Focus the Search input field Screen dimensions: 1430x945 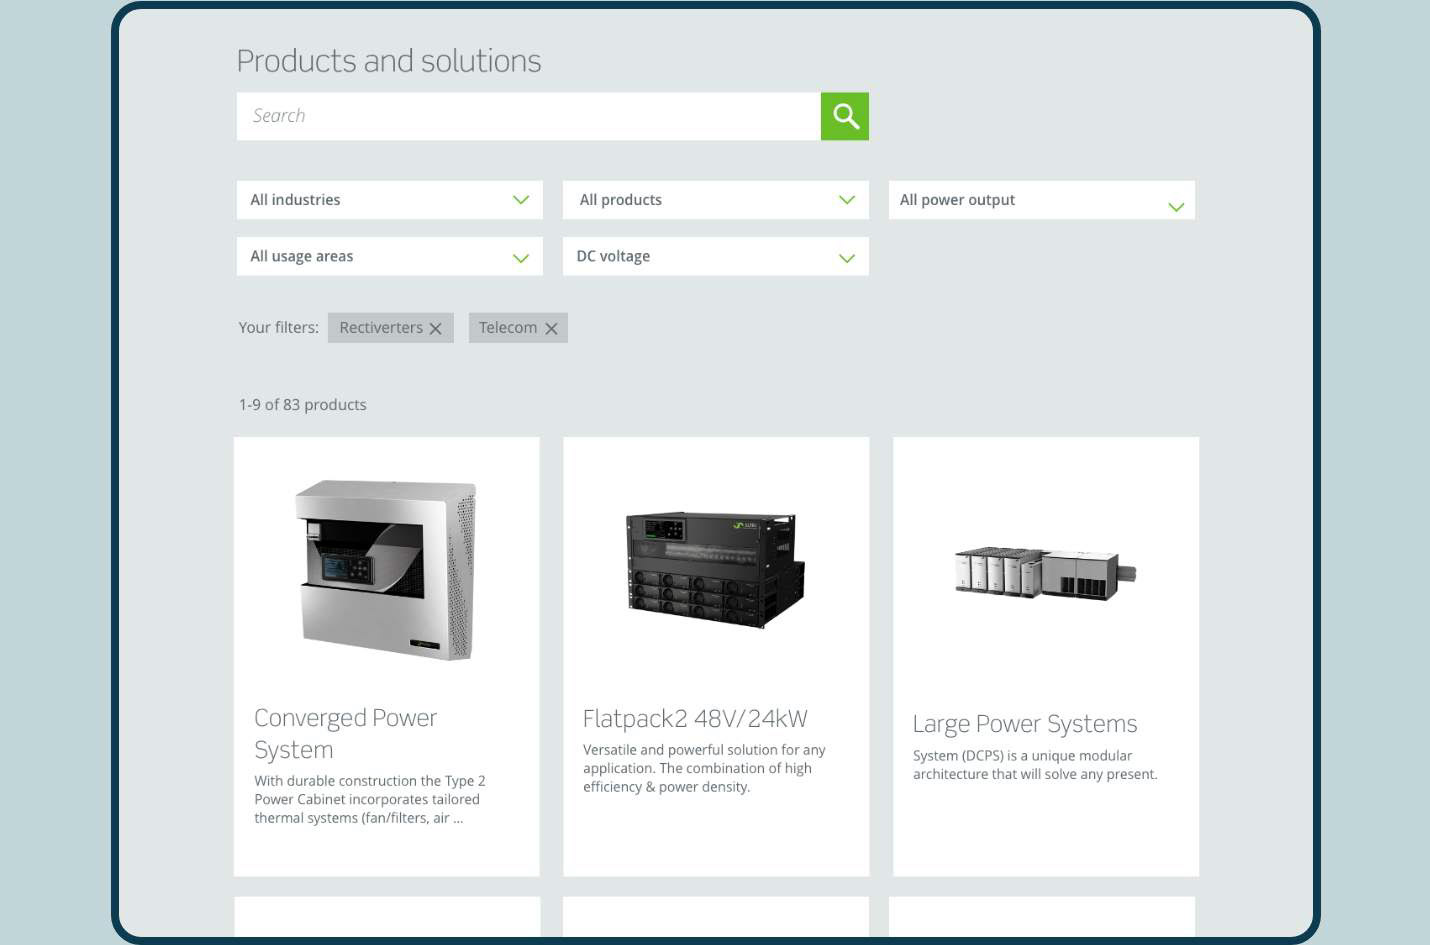coord(528,116)
